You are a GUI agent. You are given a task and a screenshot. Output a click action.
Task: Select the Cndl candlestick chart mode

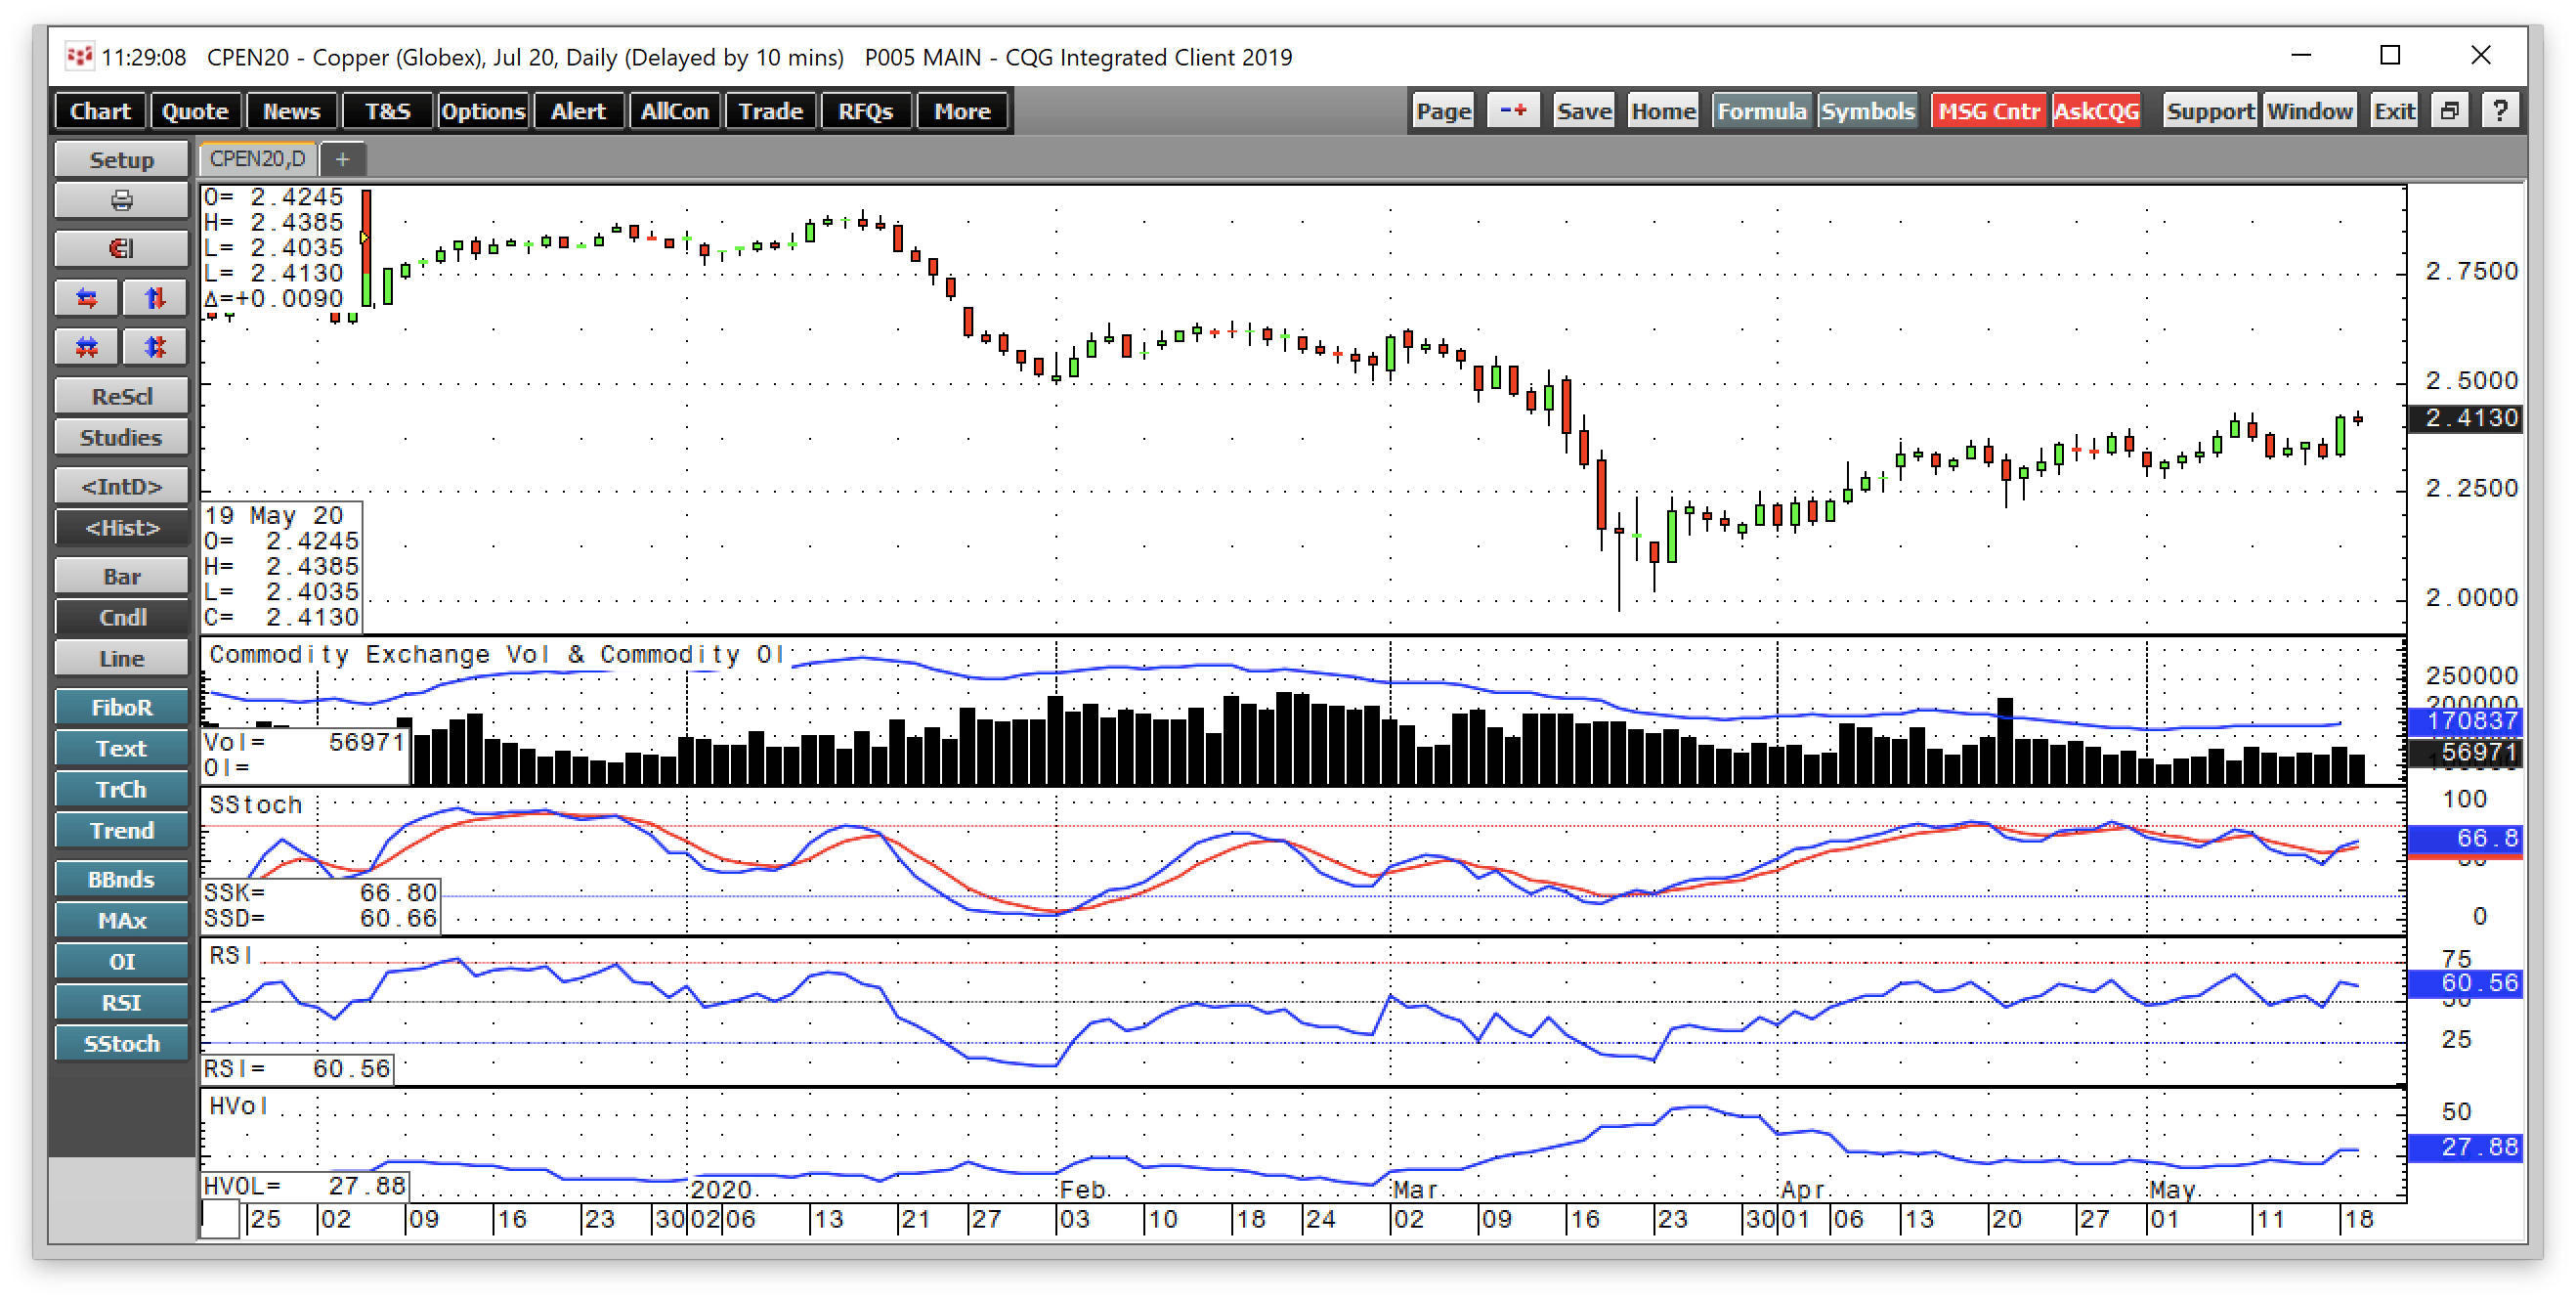tap(121, 618)
